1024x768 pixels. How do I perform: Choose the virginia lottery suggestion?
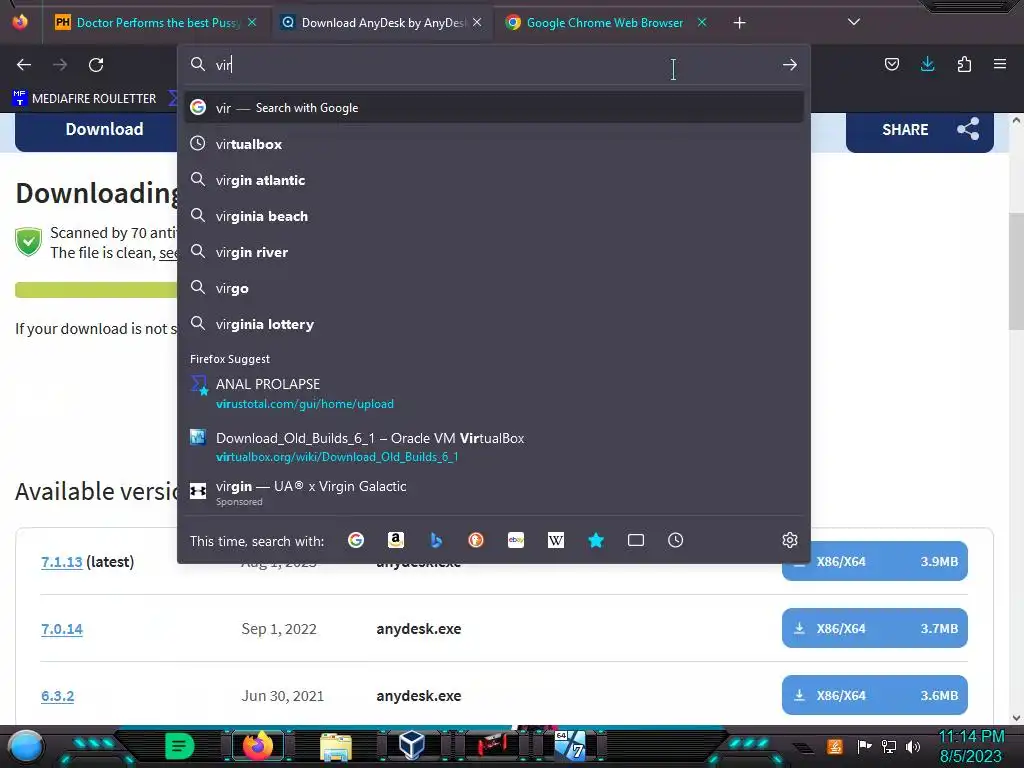[x=494, y=323]
